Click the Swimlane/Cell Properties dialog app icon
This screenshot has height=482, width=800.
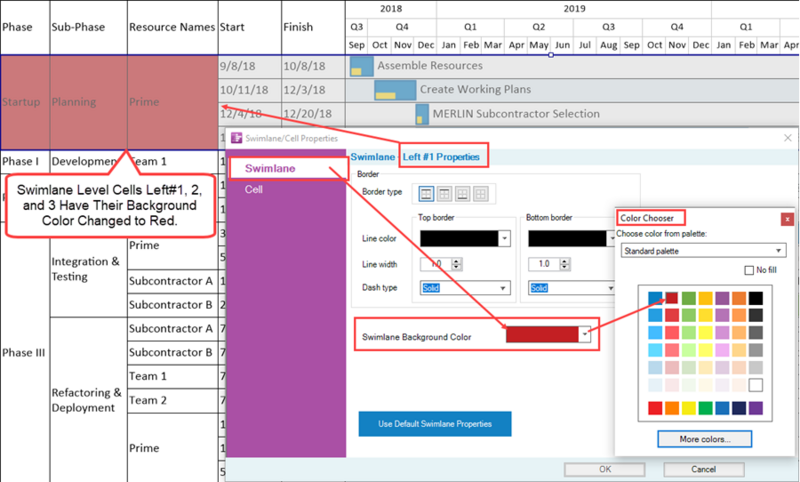tap(236, 138)
